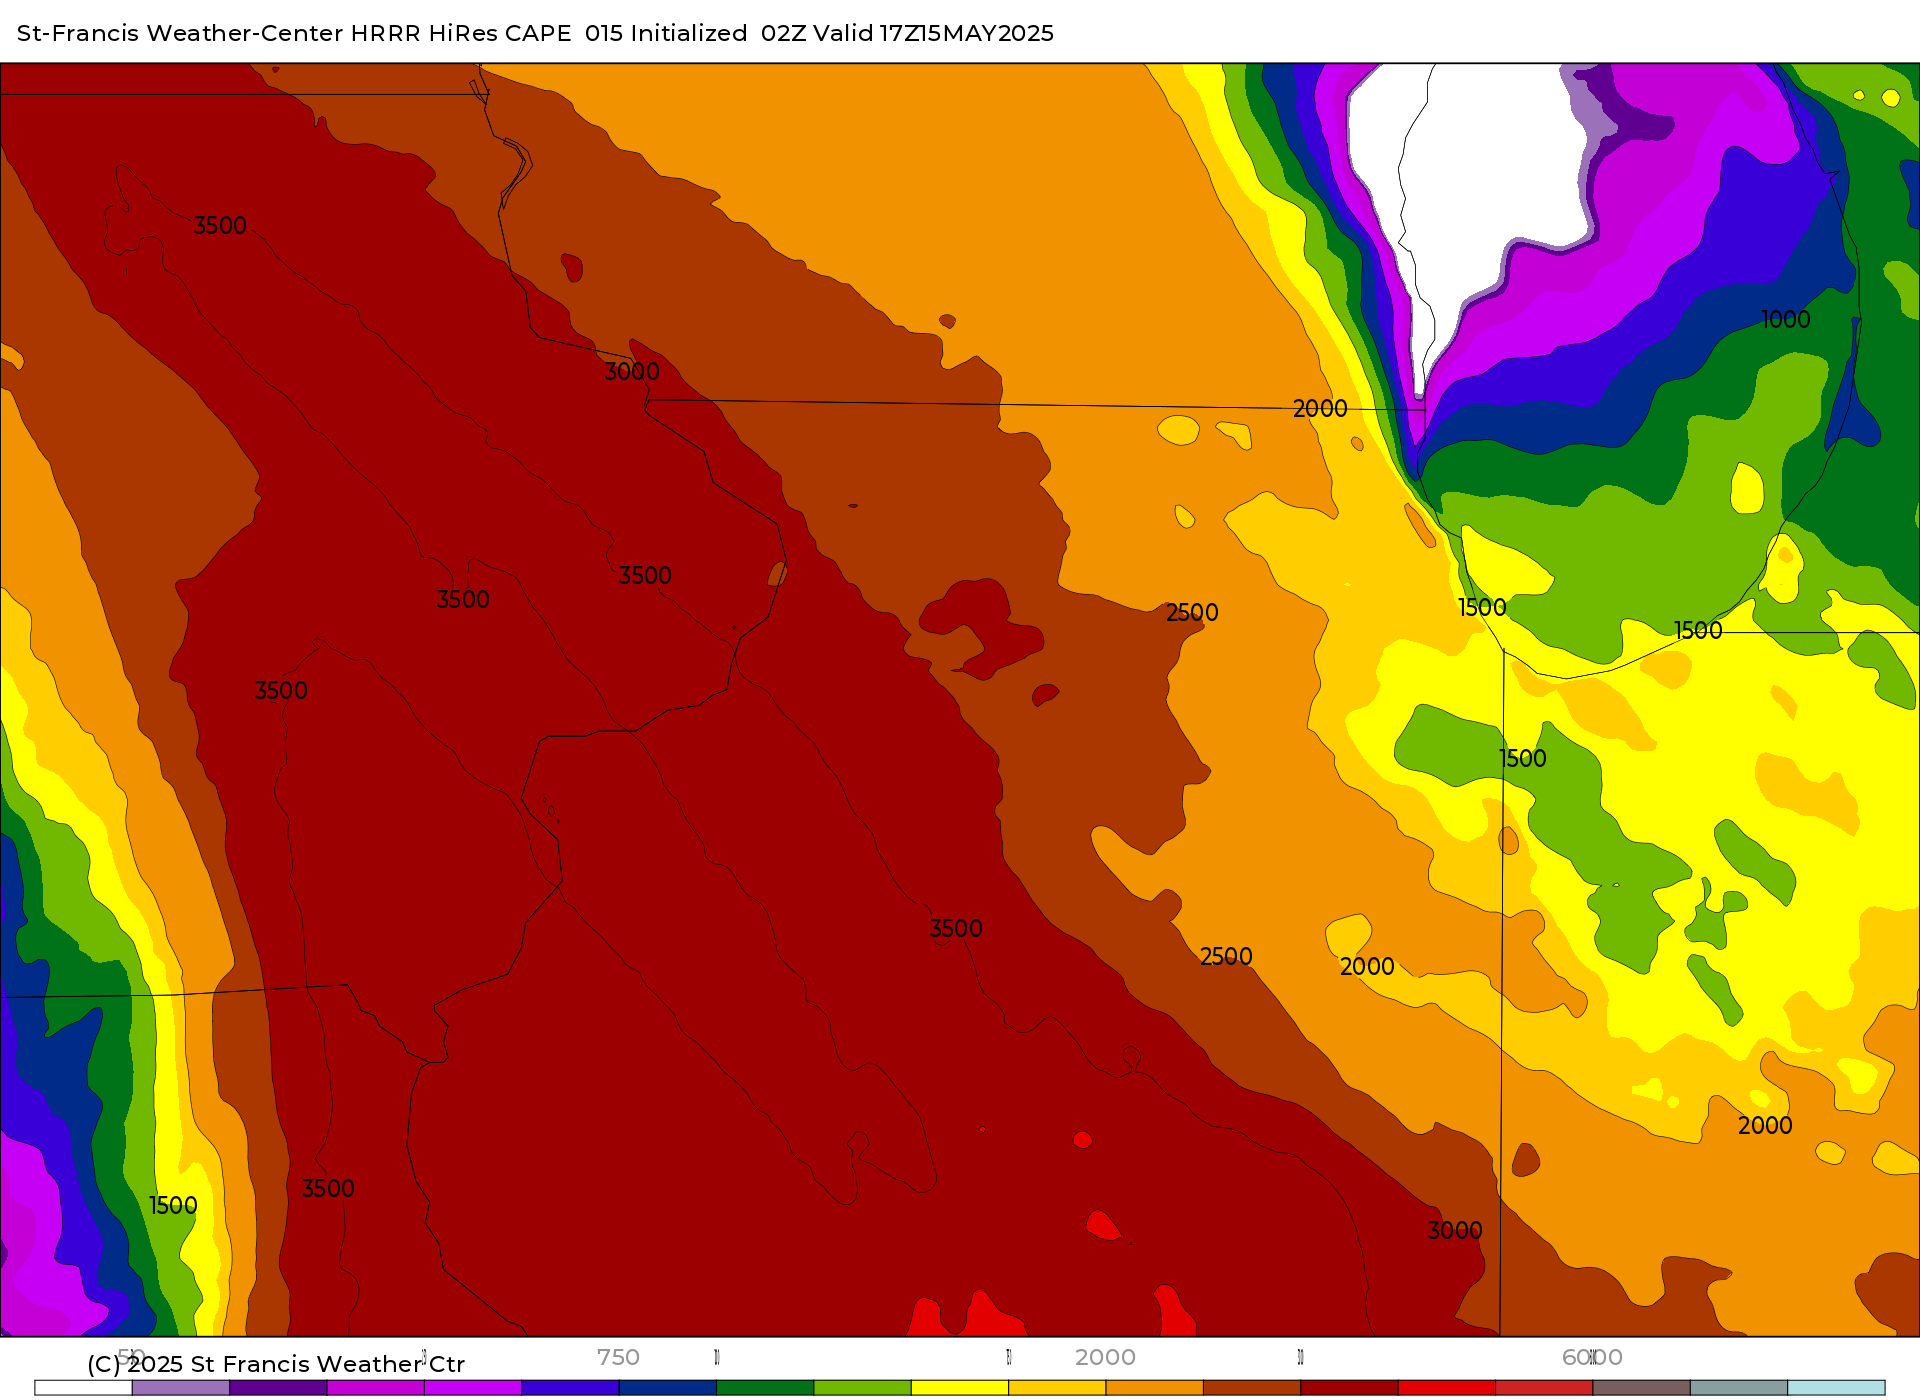The height and width of the screenshot is (1400, 1920).
Task: Select the pale light-blue swatch ending the color bar
Action: coord(1837,1388)
